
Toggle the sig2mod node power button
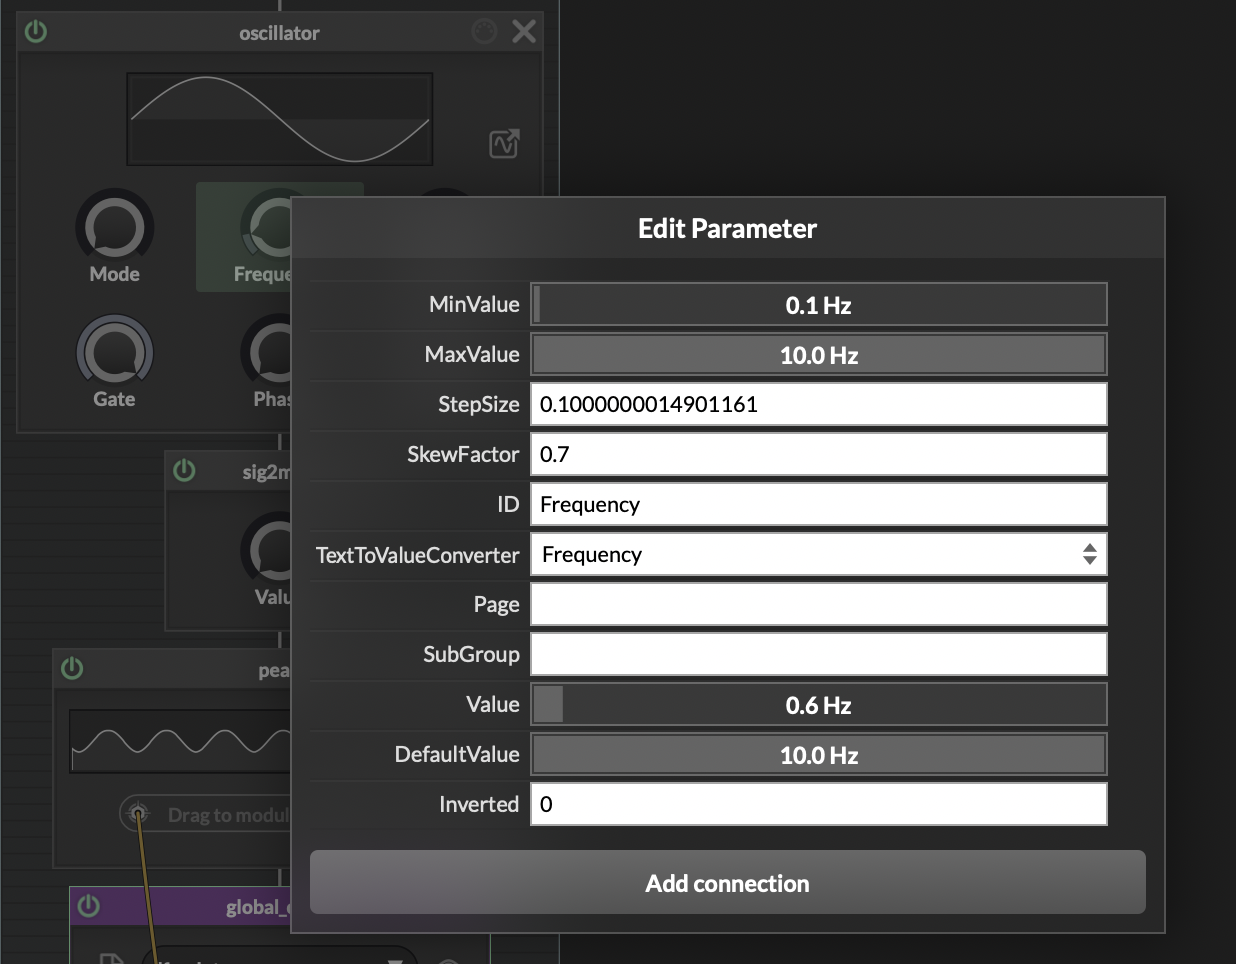tap(185, 471)
